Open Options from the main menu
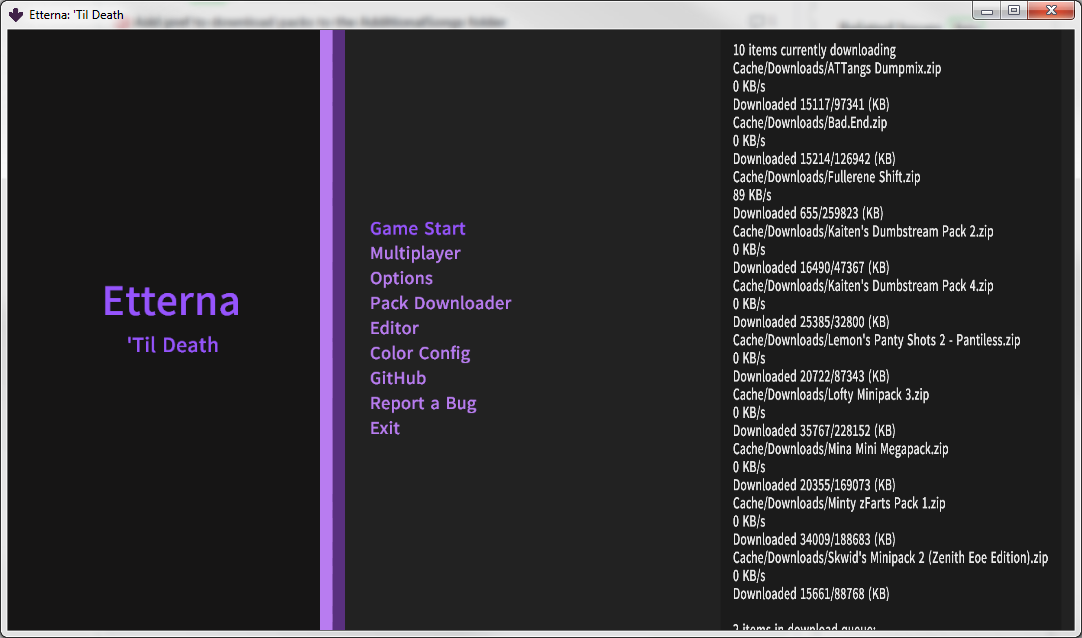Viewport: 1082px width, 638px height. point(401,278)
